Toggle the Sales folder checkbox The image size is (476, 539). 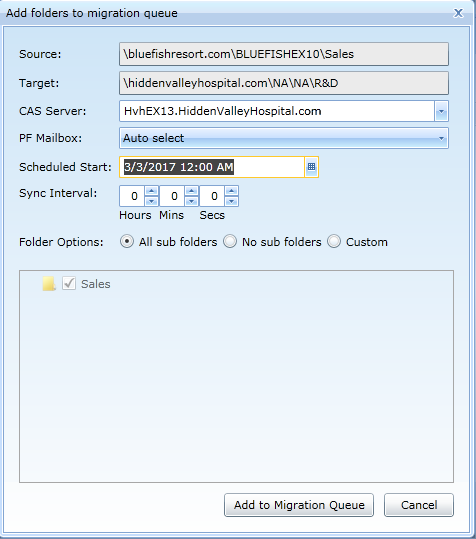point(69,284)
